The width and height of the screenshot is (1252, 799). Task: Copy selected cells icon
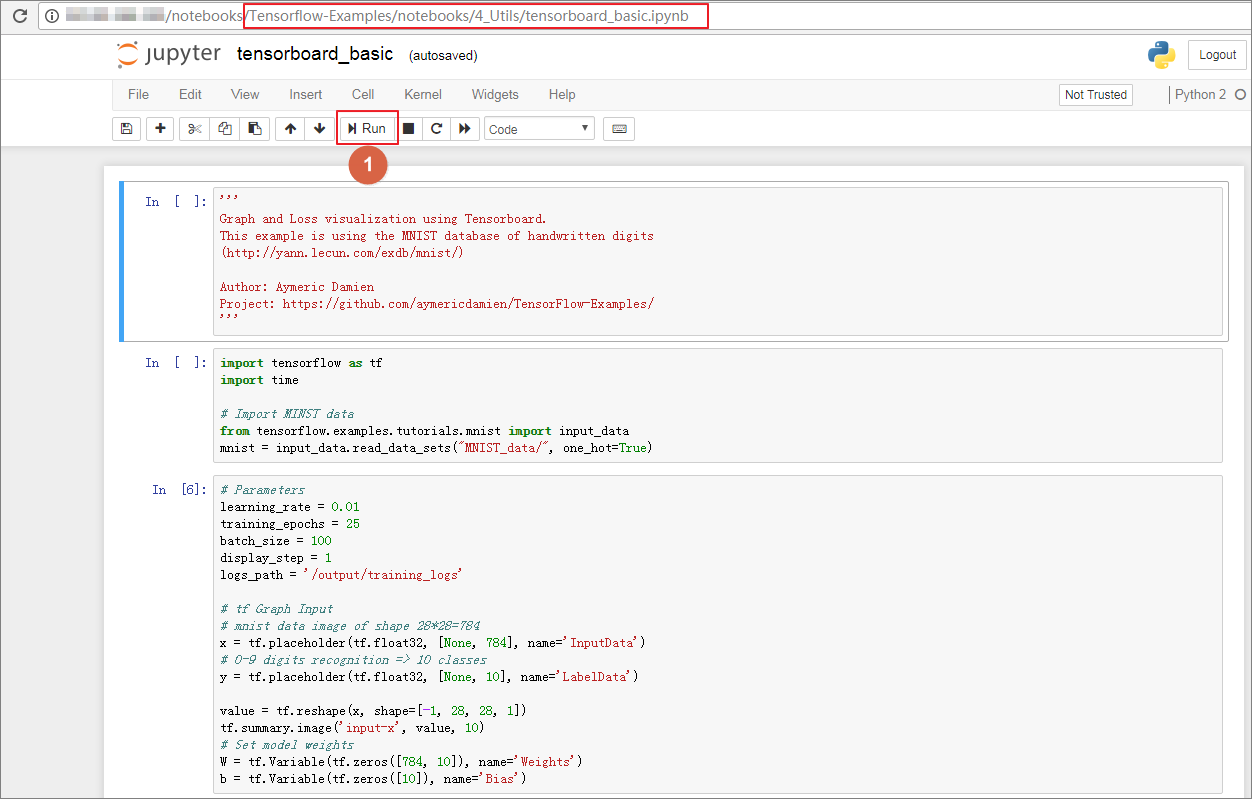pyautogui.click(x=225, y=129)
